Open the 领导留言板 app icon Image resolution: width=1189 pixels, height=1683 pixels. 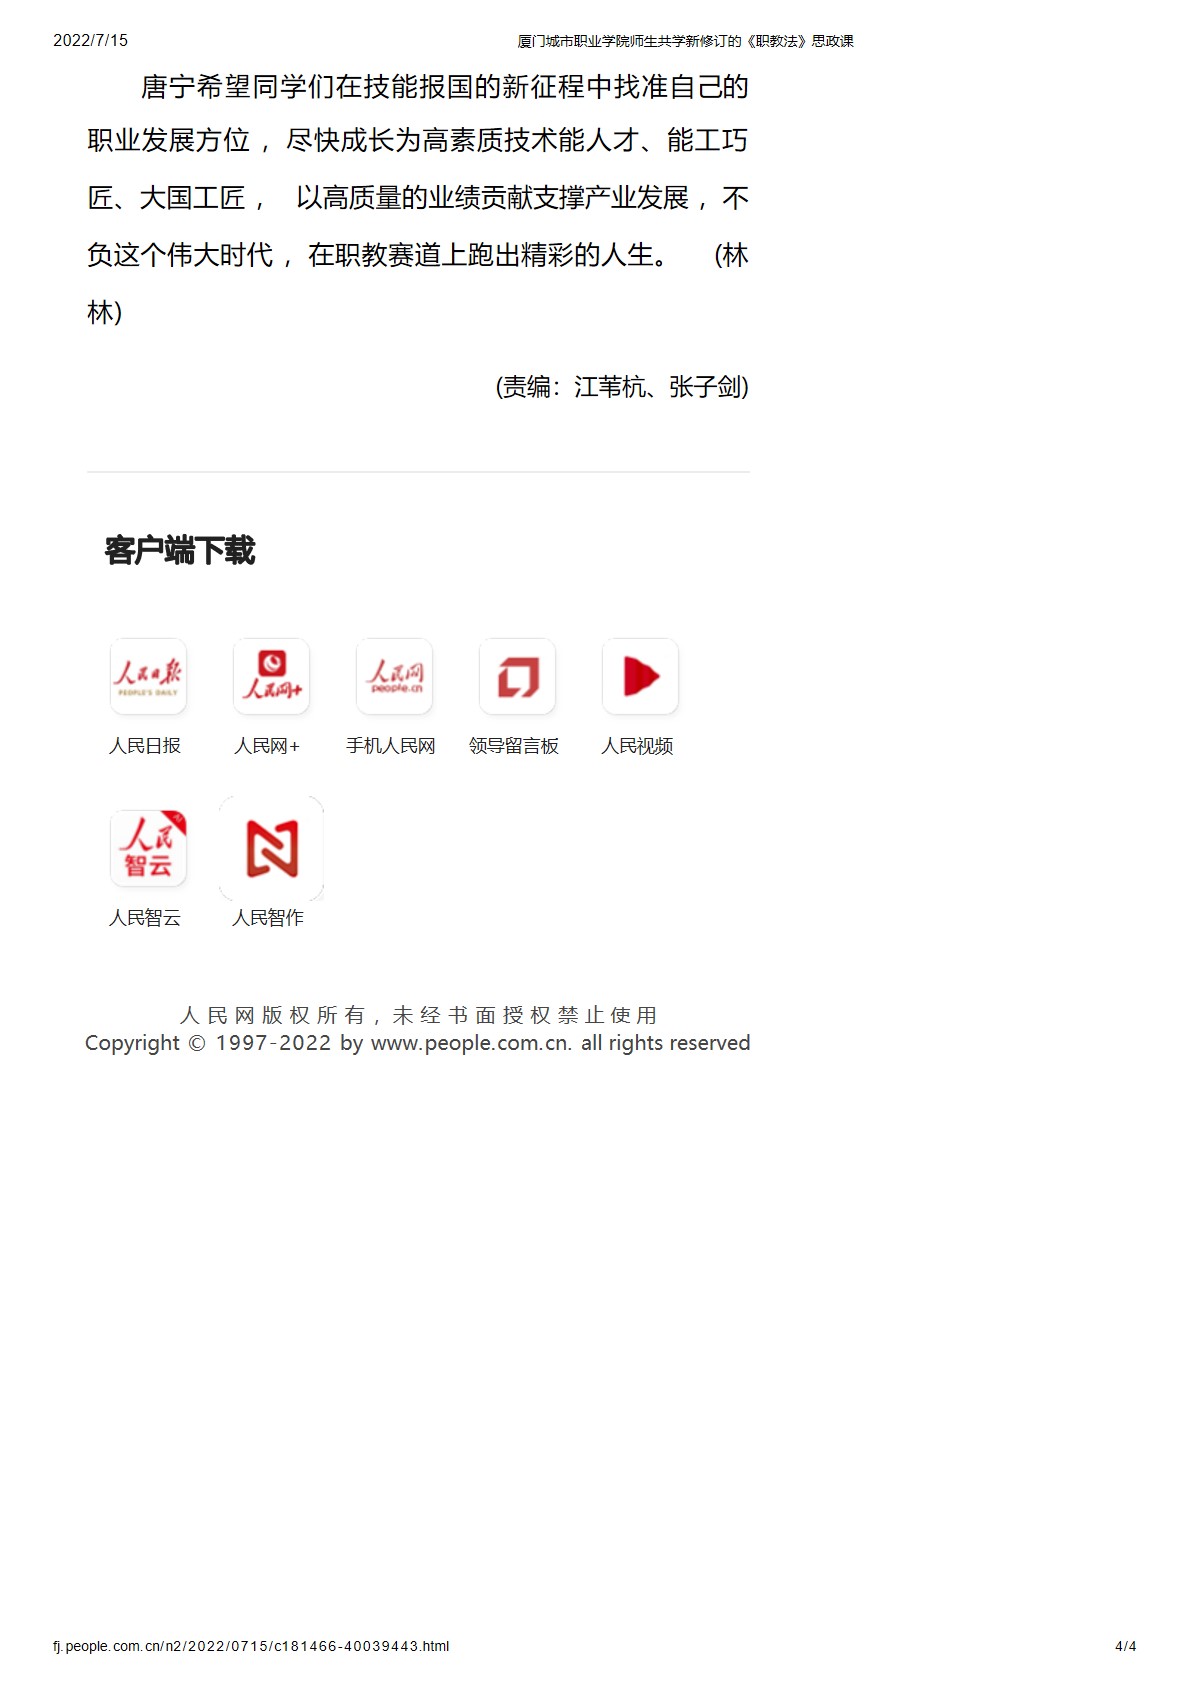[x=517, y=676]
